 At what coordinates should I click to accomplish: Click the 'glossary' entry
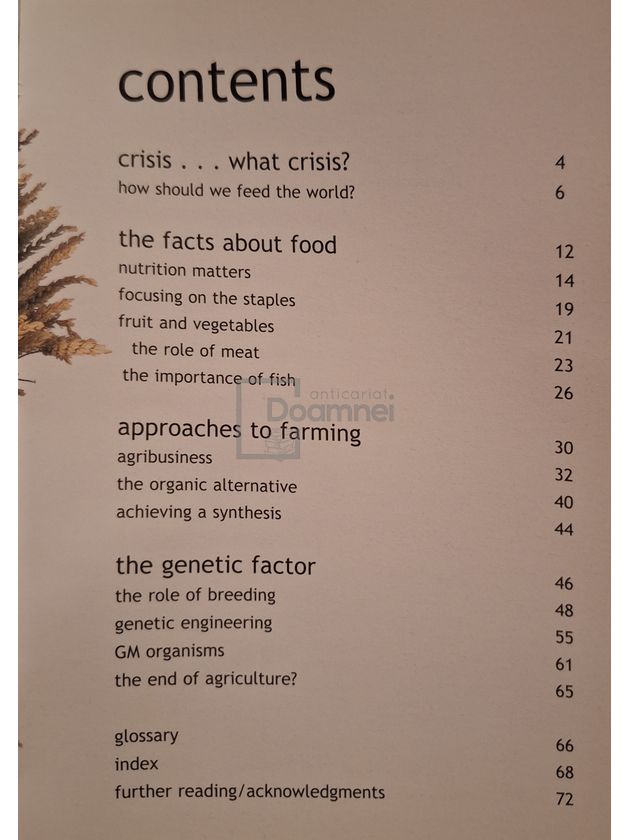pos(146,737)
